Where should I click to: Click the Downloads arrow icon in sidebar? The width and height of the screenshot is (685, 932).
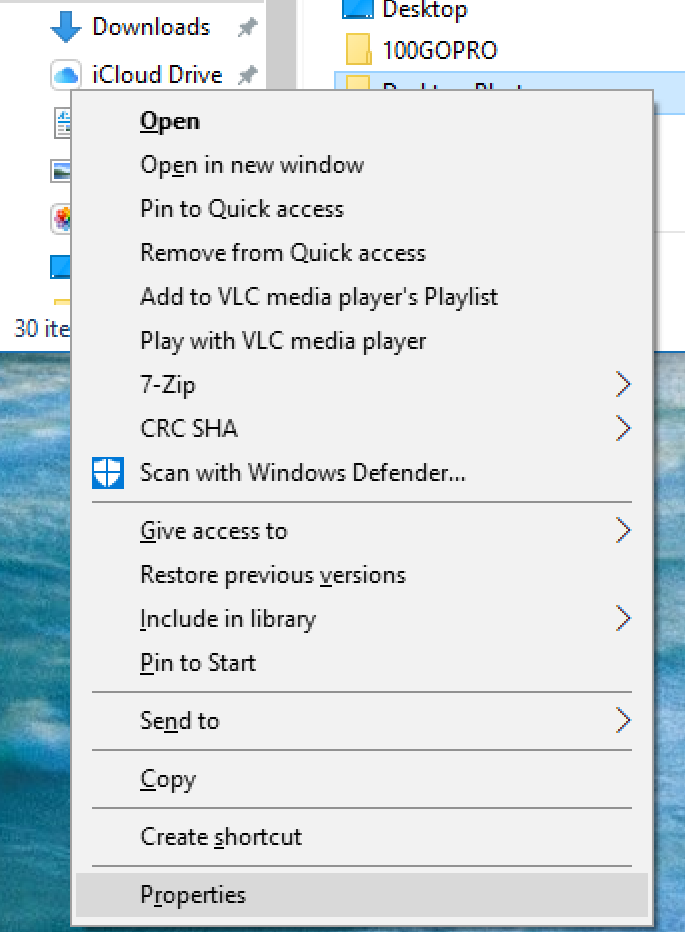tap(65, 27)
